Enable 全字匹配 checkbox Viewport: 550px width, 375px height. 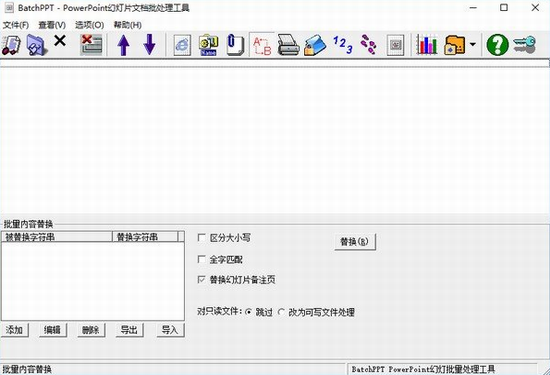click(201, 259)
